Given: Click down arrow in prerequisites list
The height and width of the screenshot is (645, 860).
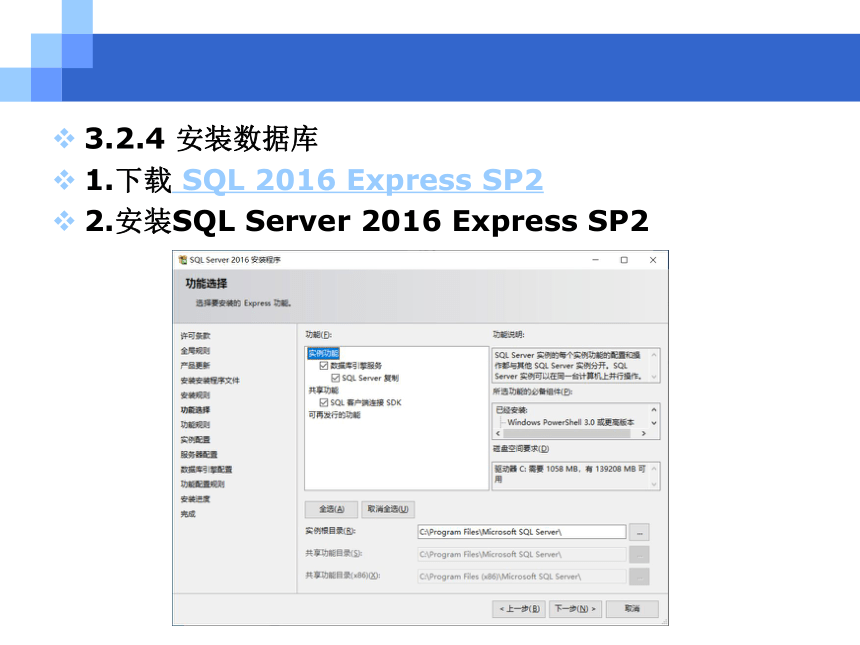Looking at the screenshot, I should (x=654, y=423).
